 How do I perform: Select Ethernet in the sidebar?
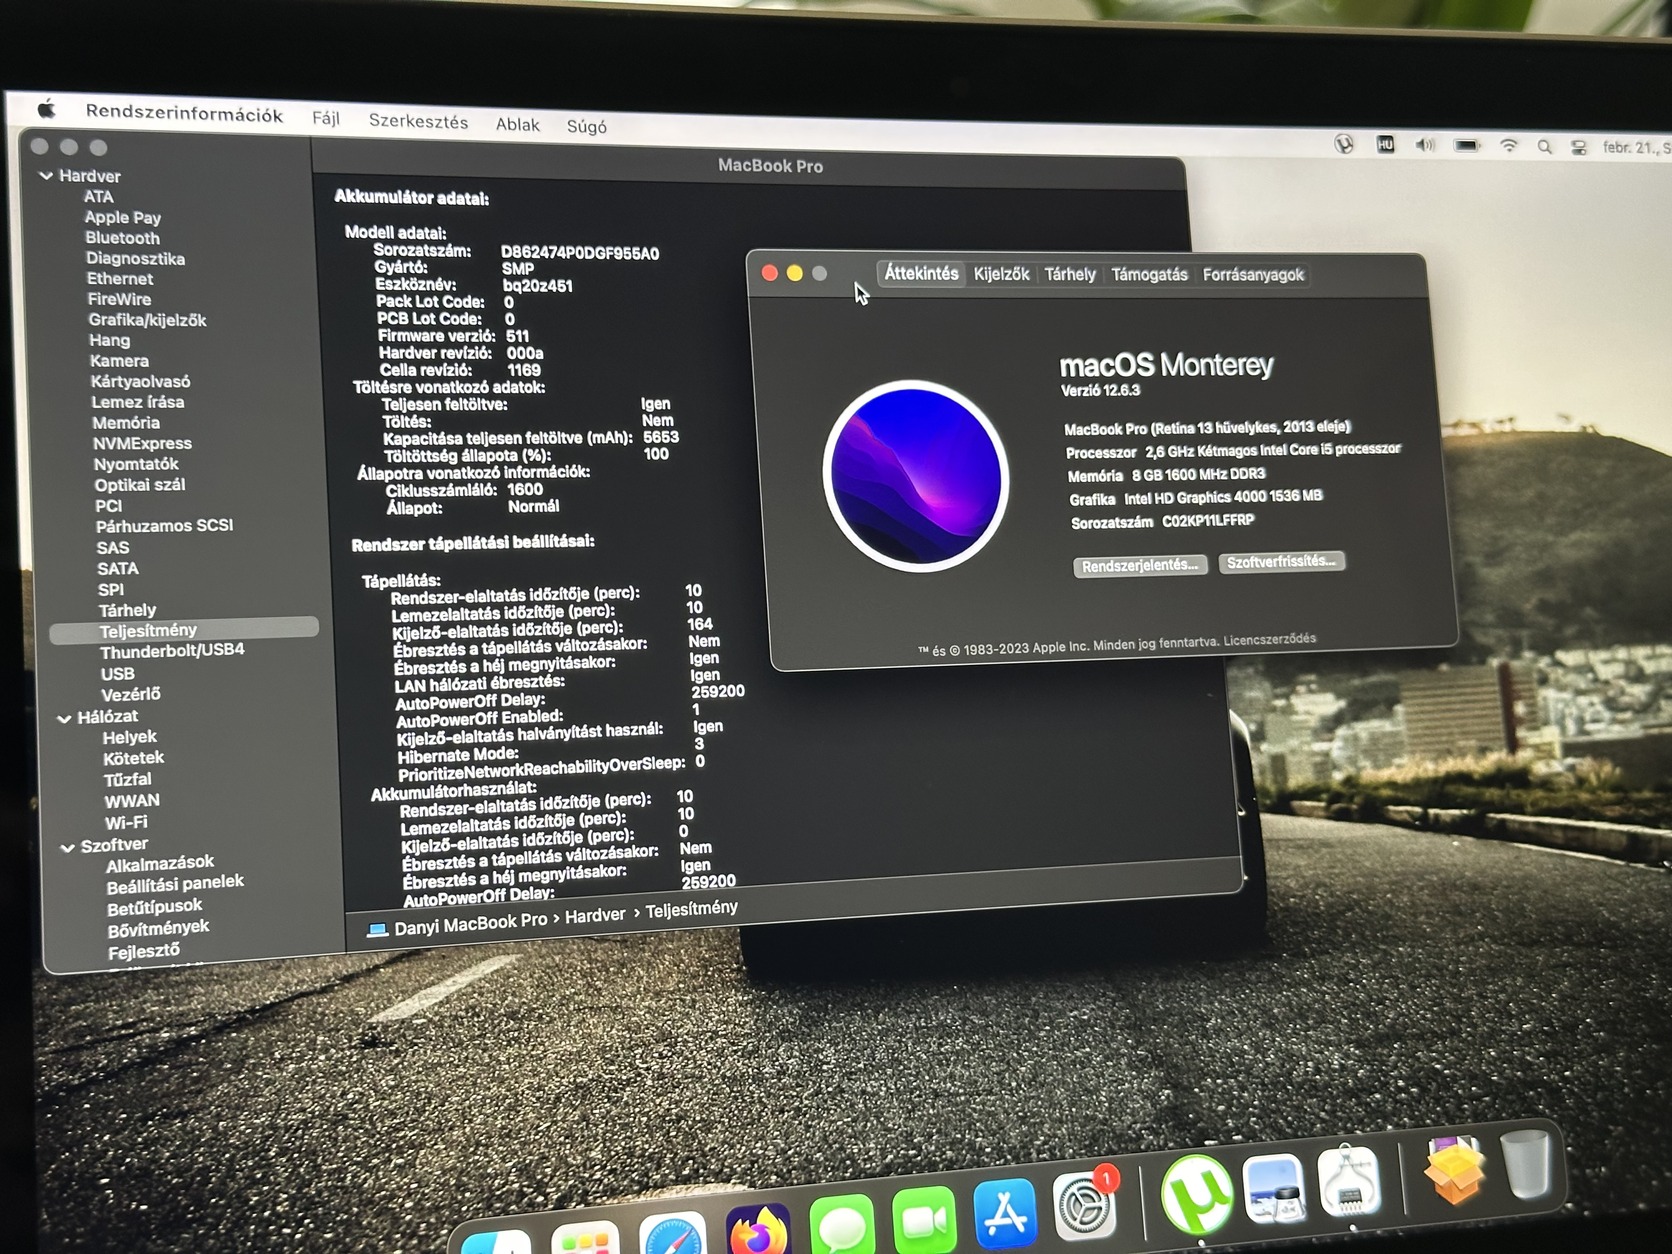pos(120,279)
